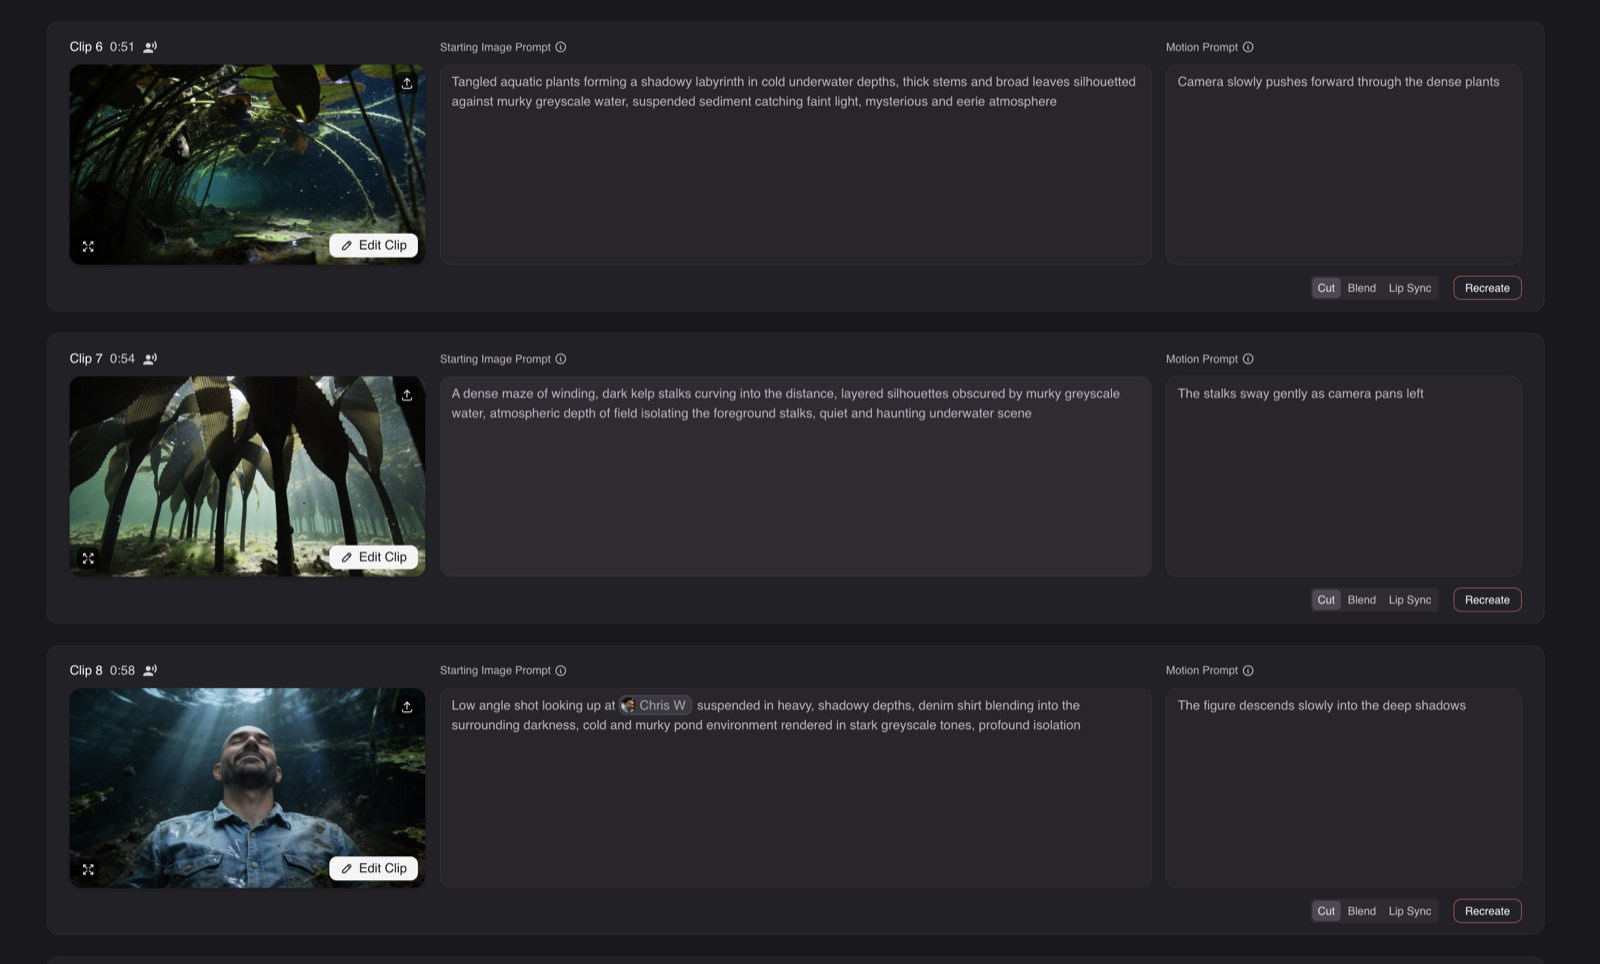Expand Clip 8 thumbnail to fullscreen
Viewport: 1600px width, 964px height.
pyautogui.click(x=88, y=870)
